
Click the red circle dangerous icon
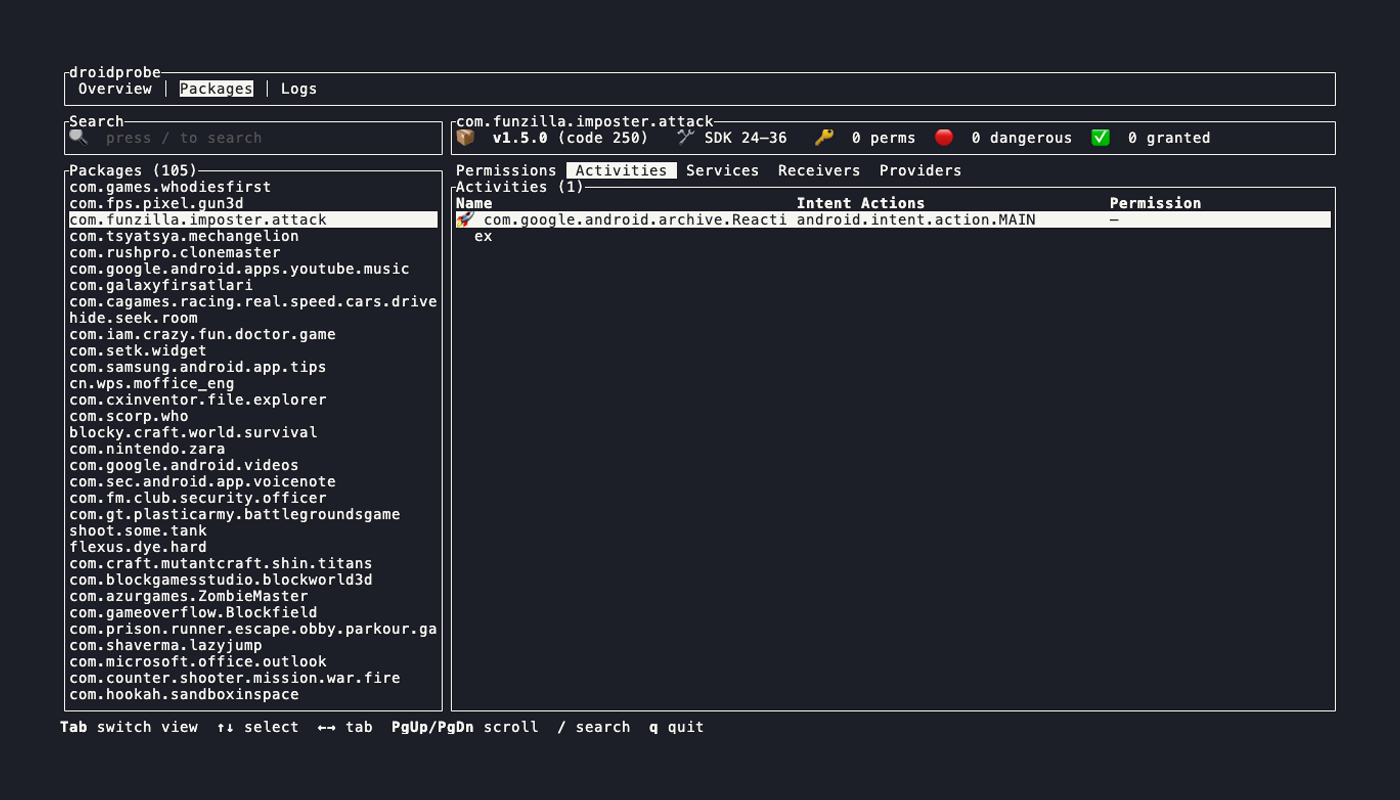click(x=944, y=138)
